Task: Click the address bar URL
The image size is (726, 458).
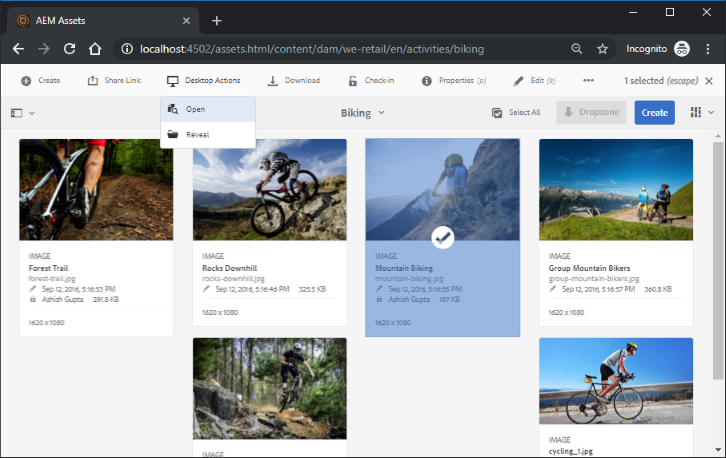Action: (x=312, y=49)
